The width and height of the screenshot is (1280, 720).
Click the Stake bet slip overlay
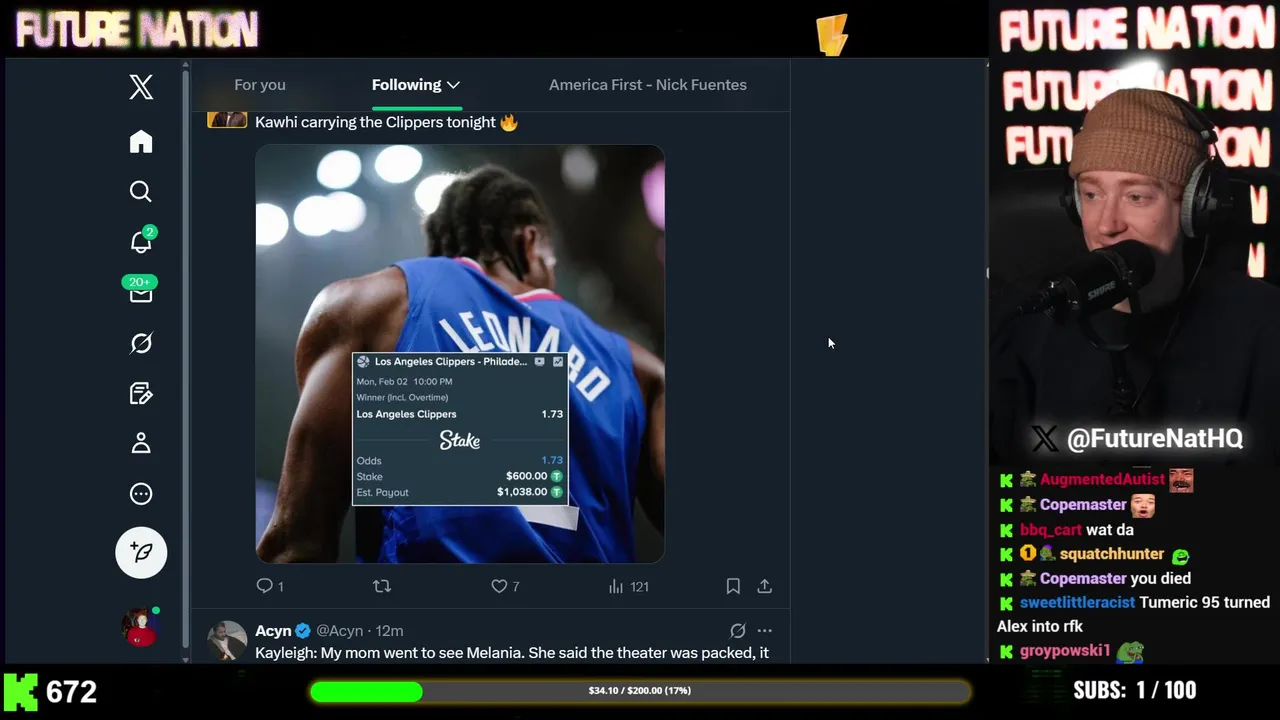tap(460, 428)
